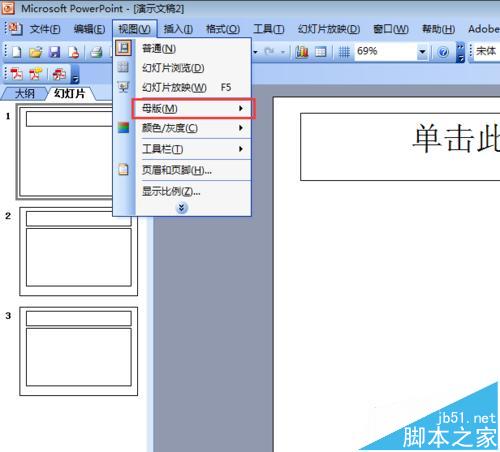Screen dimensions: 500x452
Task: Choose 显示比例(Z)... menu entry
Action: click(182, 191)
